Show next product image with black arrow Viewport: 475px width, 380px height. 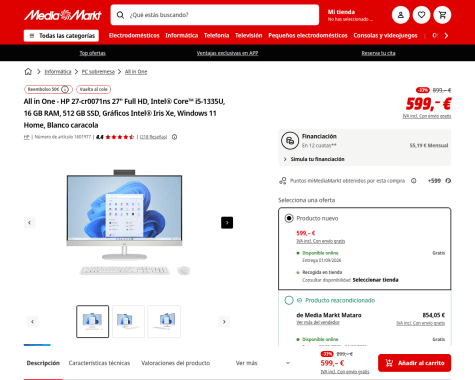point(227,223)
